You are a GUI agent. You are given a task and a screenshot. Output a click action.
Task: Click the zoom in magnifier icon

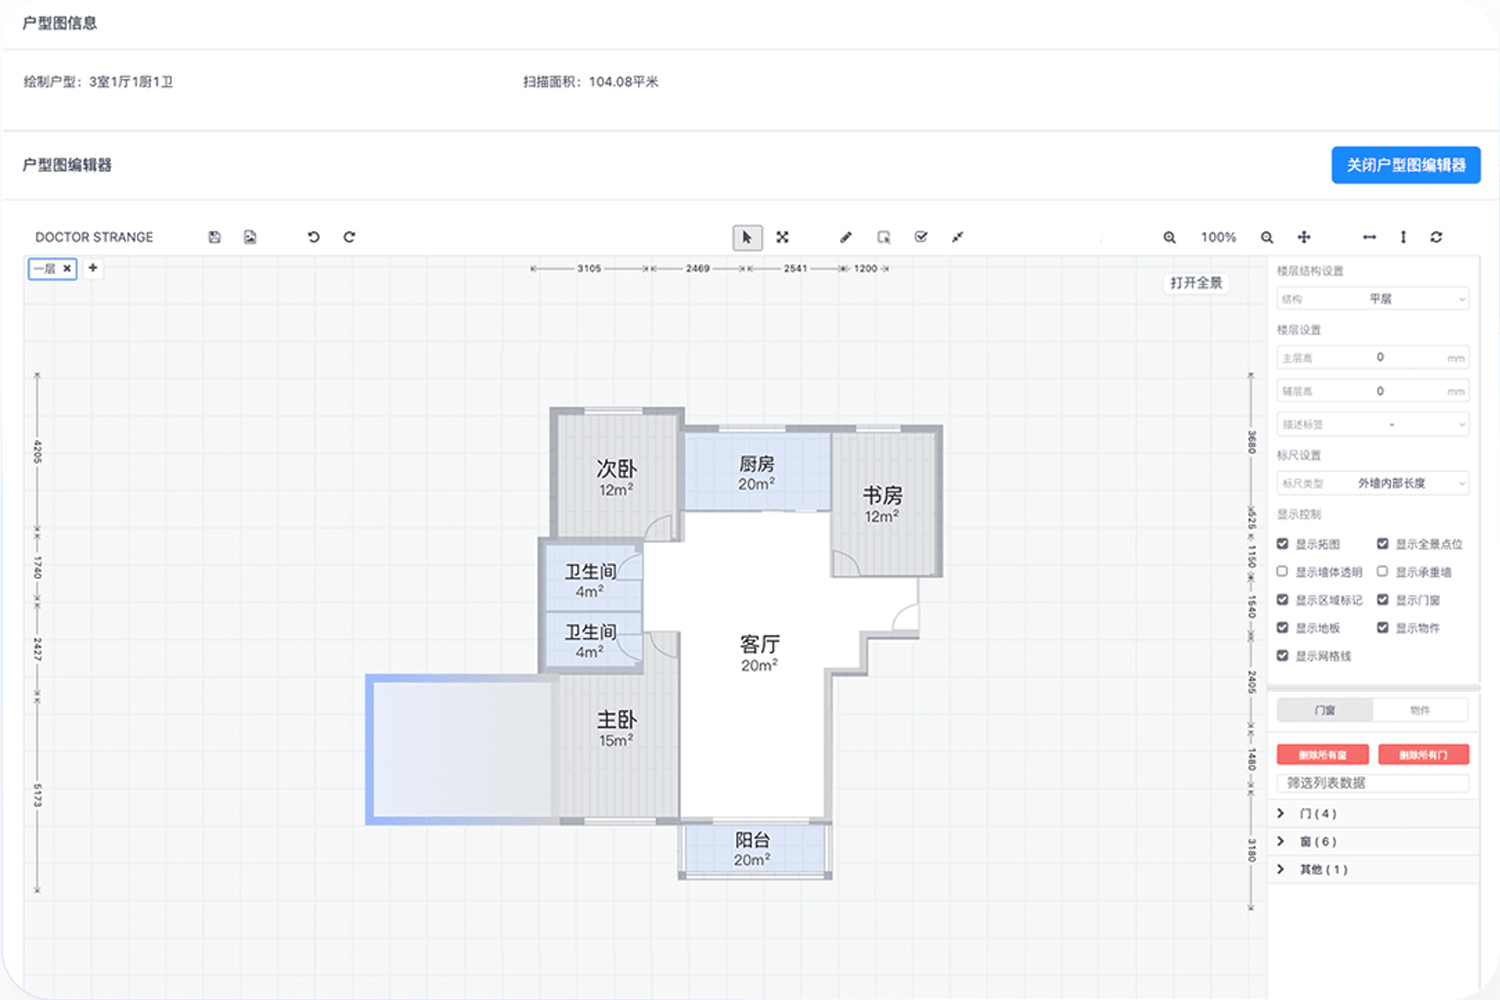point(1169,237)
